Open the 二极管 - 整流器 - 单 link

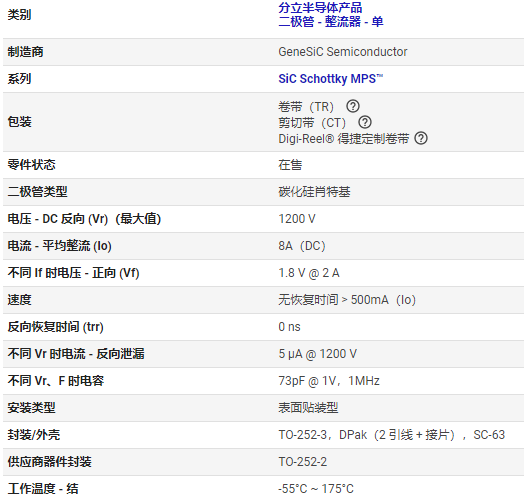(x=331, y=22)
